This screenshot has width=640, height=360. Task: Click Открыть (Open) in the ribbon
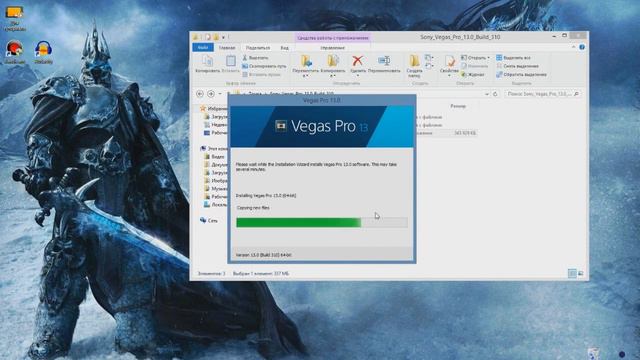pyautogui.click(x=475, y=58)
